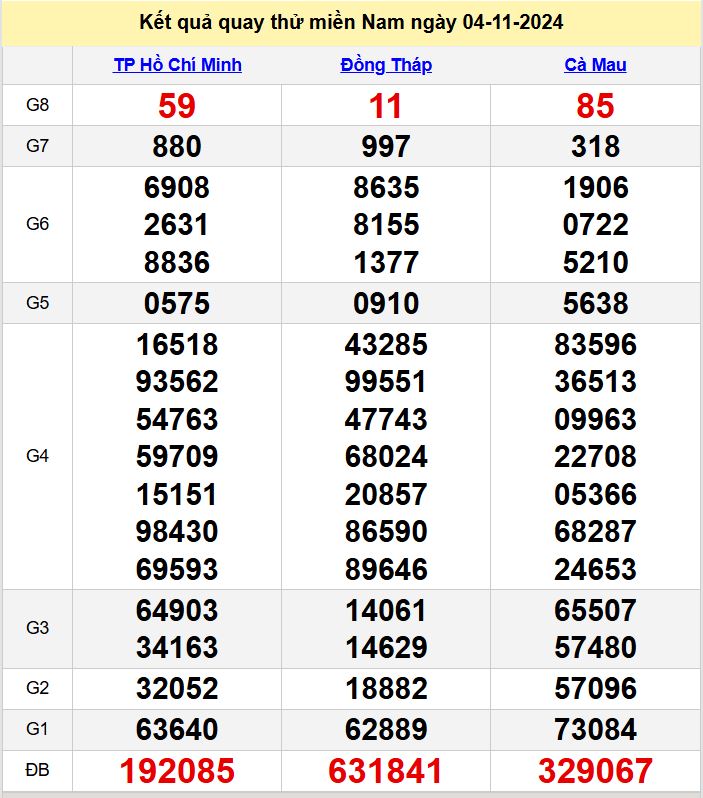Click the G2 number 32052
703x798 pixels.
click(x=177, y=689)
